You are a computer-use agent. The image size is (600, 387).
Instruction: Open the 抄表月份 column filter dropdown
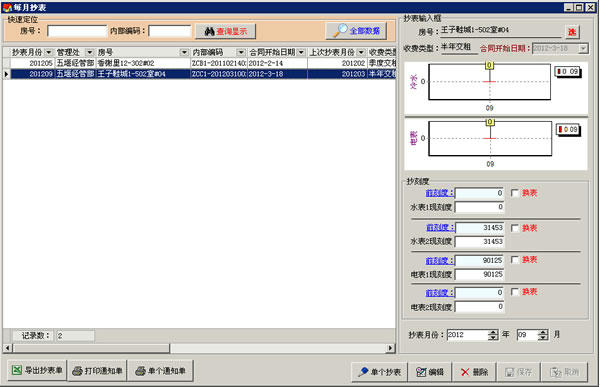pos(49,52)
